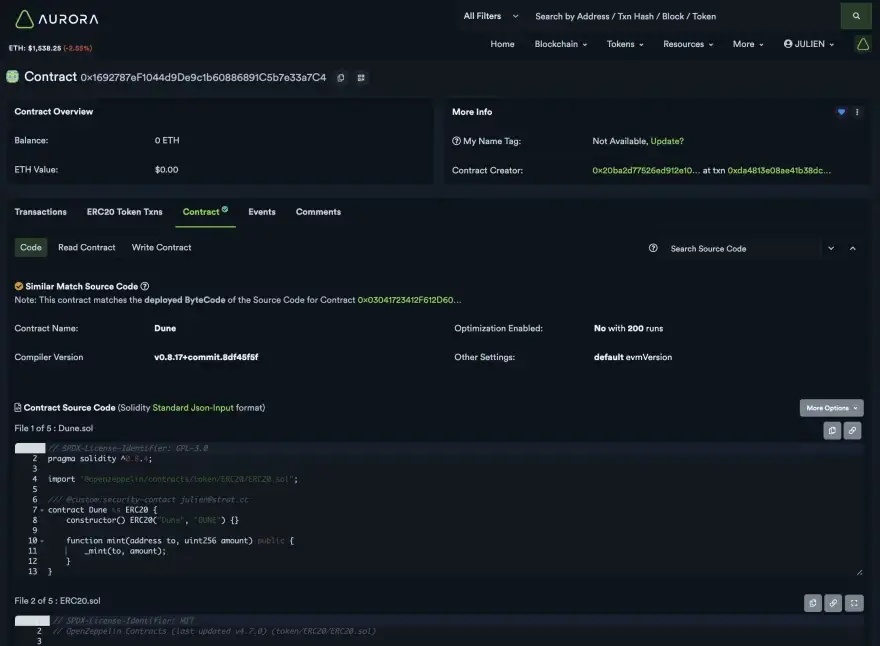Jump to next source code search match
This screenshot has width=880, height=646.
[831, 248]
